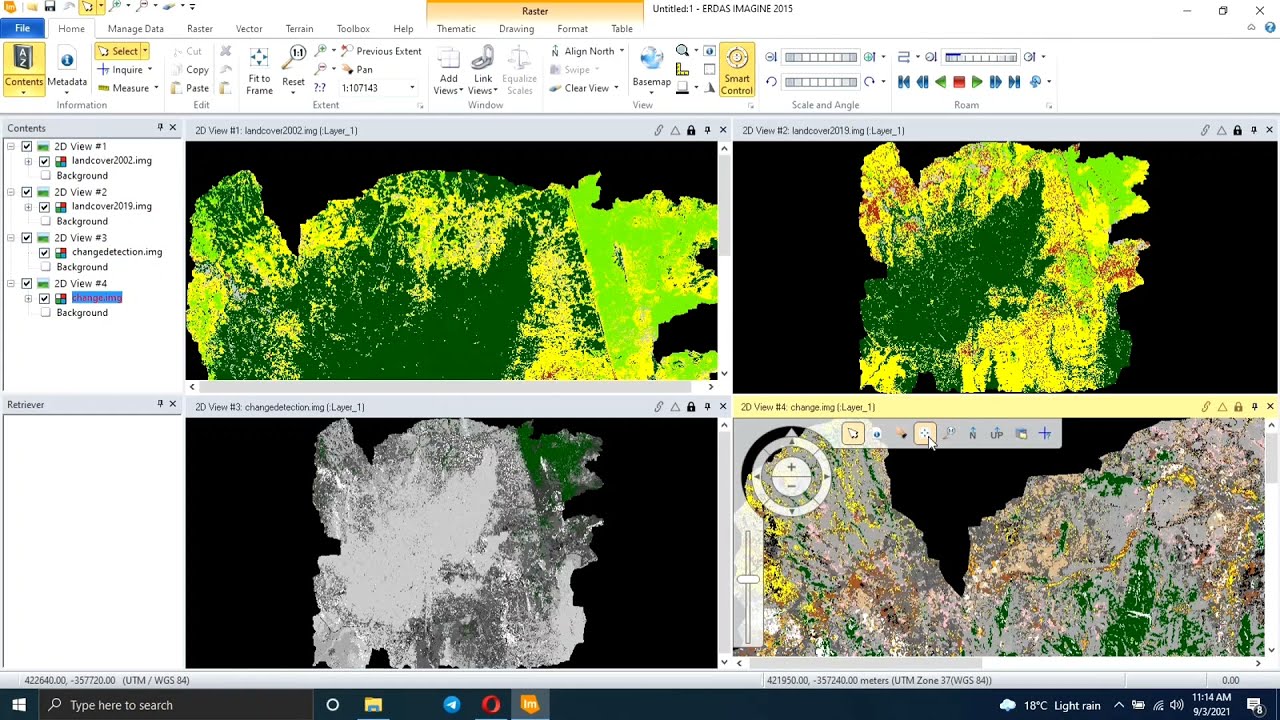Toggle changedetection.img layer checkbox
Viewport: 1280px width, 720px height.
(44, 253)
